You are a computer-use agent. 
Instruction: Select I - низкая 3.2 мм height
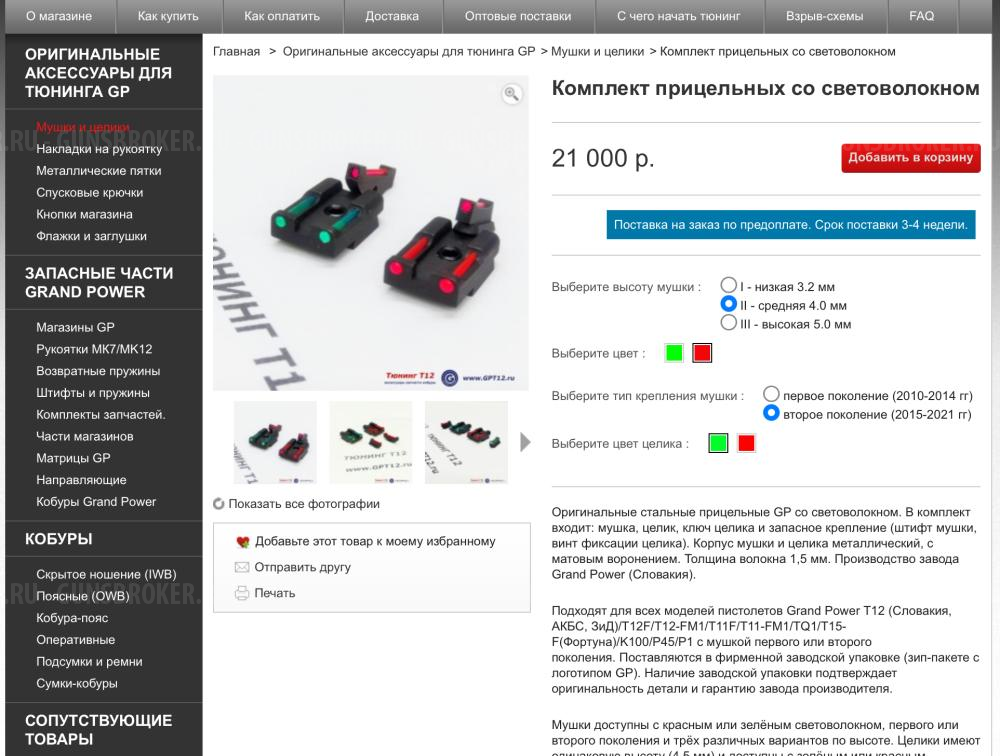coord(728,285)
